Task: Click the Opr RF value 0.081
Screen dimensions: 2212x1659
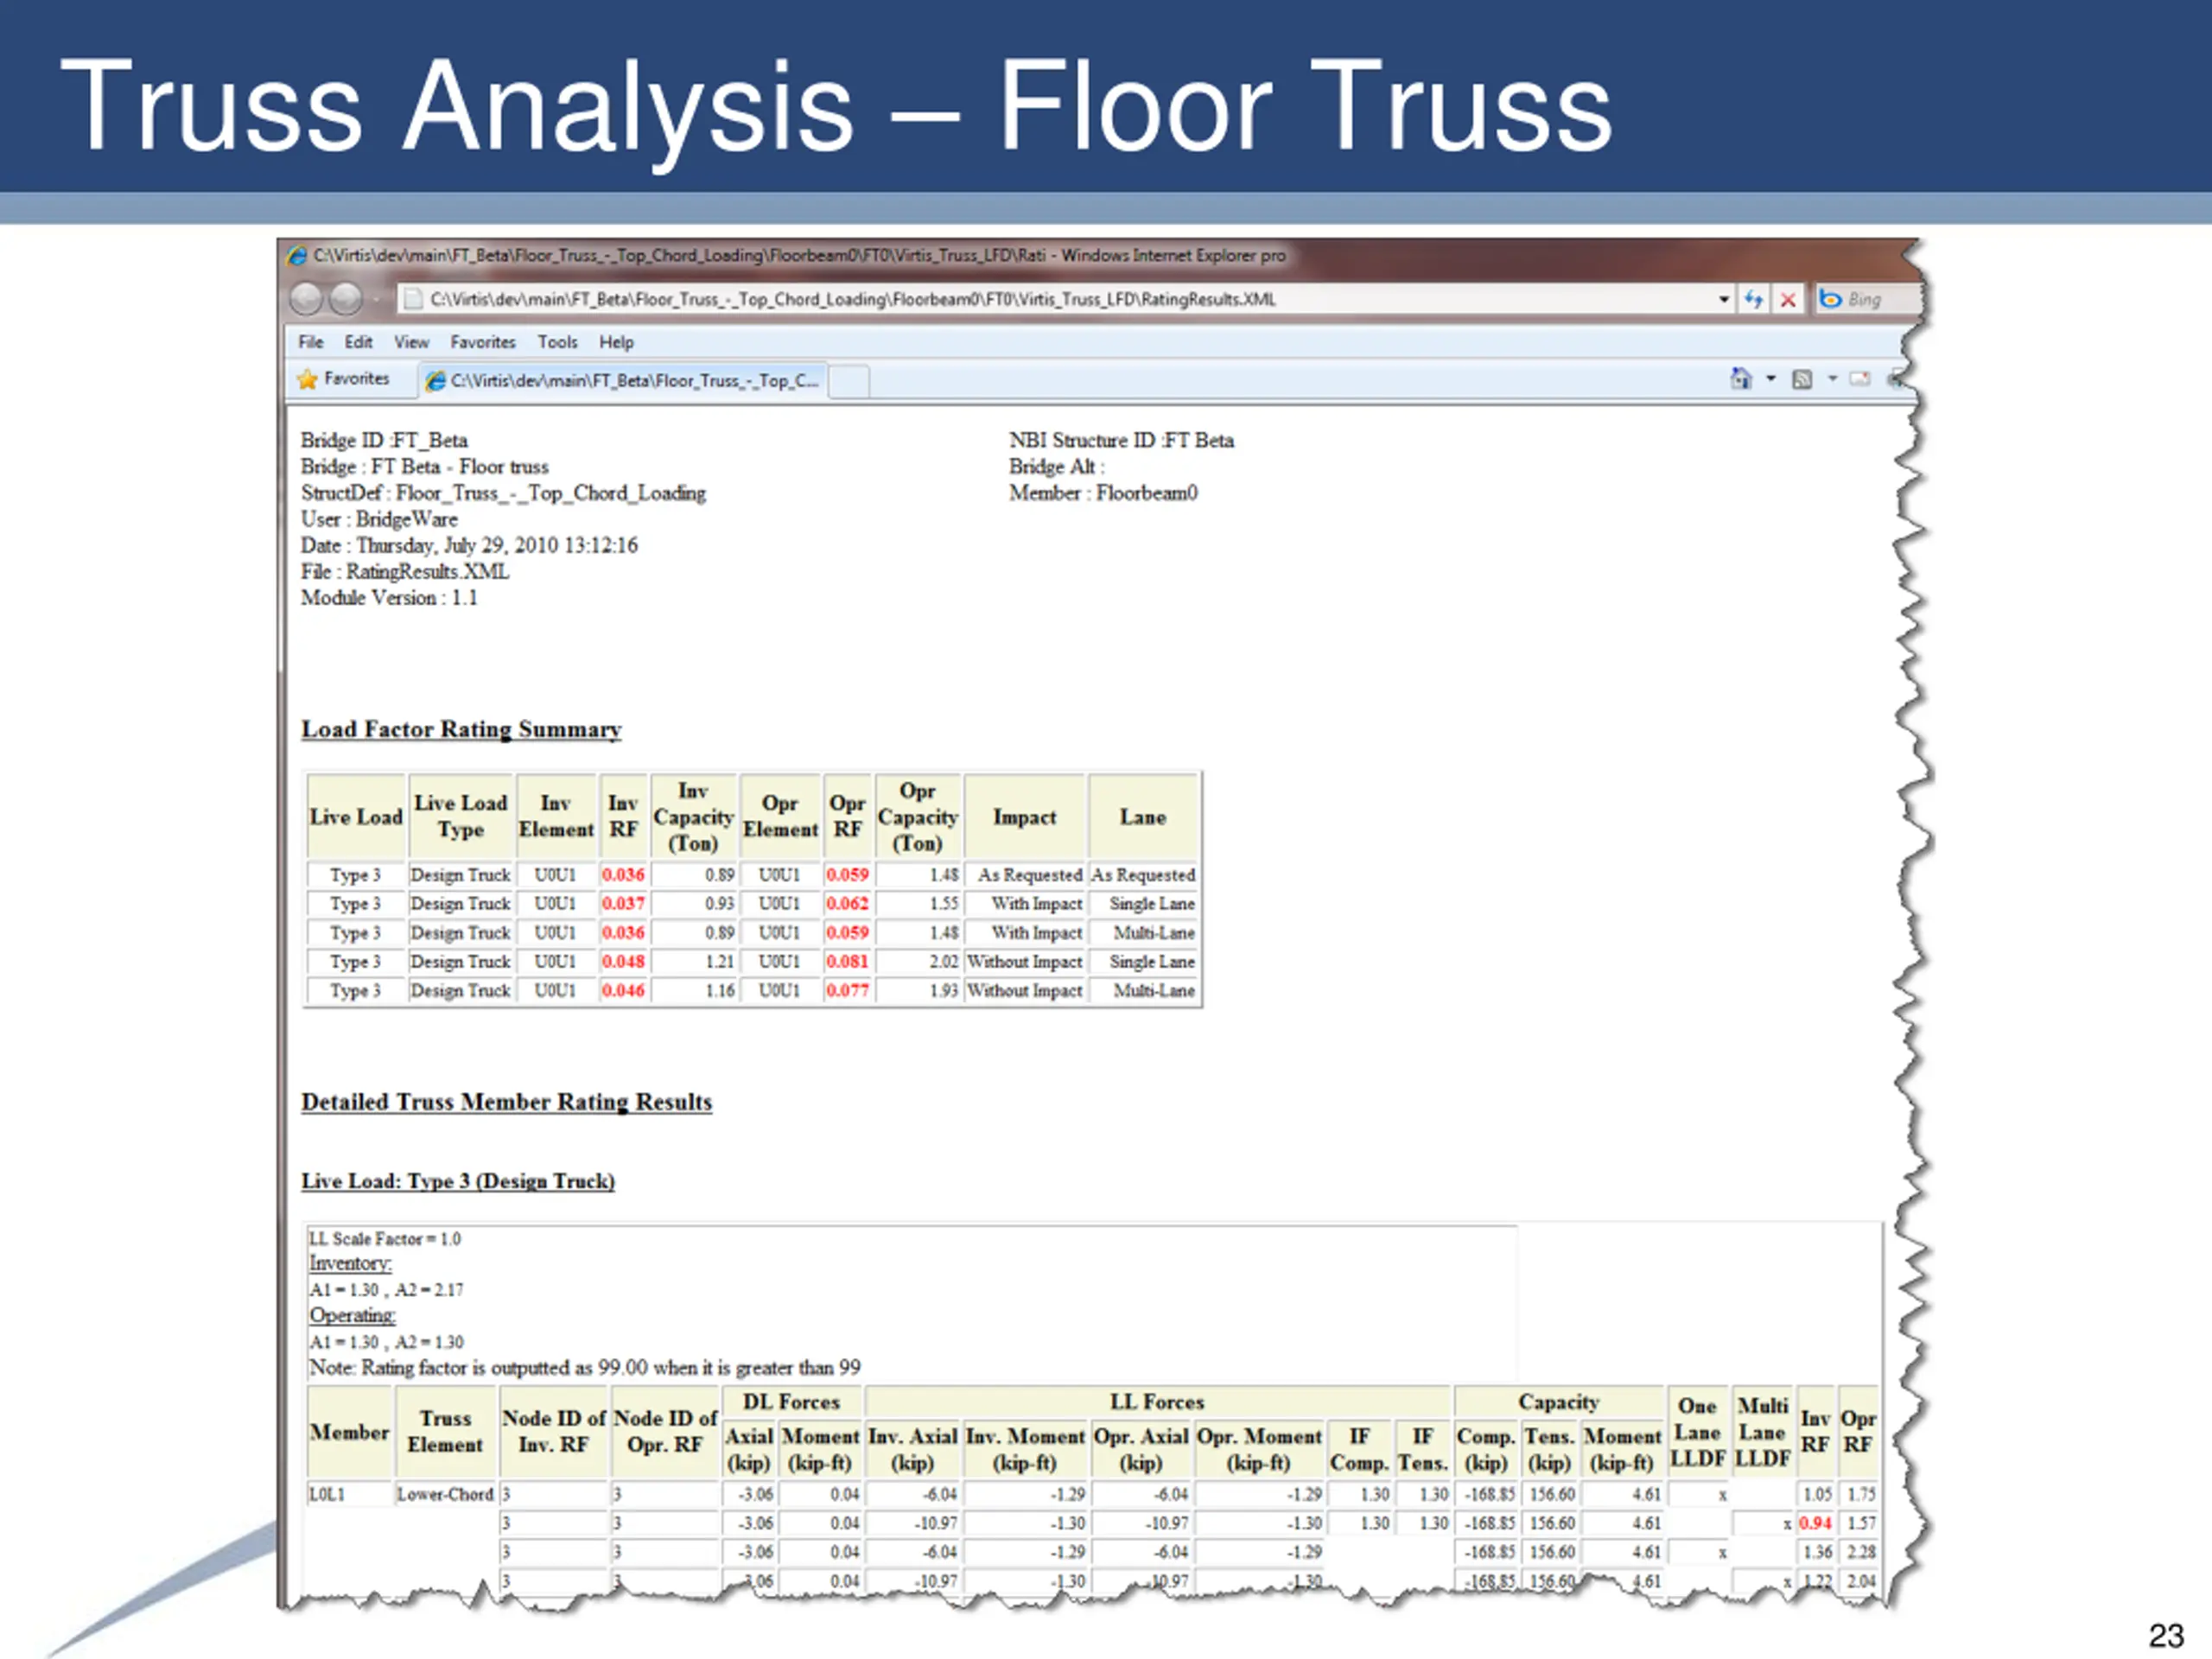Action: pyautogui.click(x=847, y=962)
